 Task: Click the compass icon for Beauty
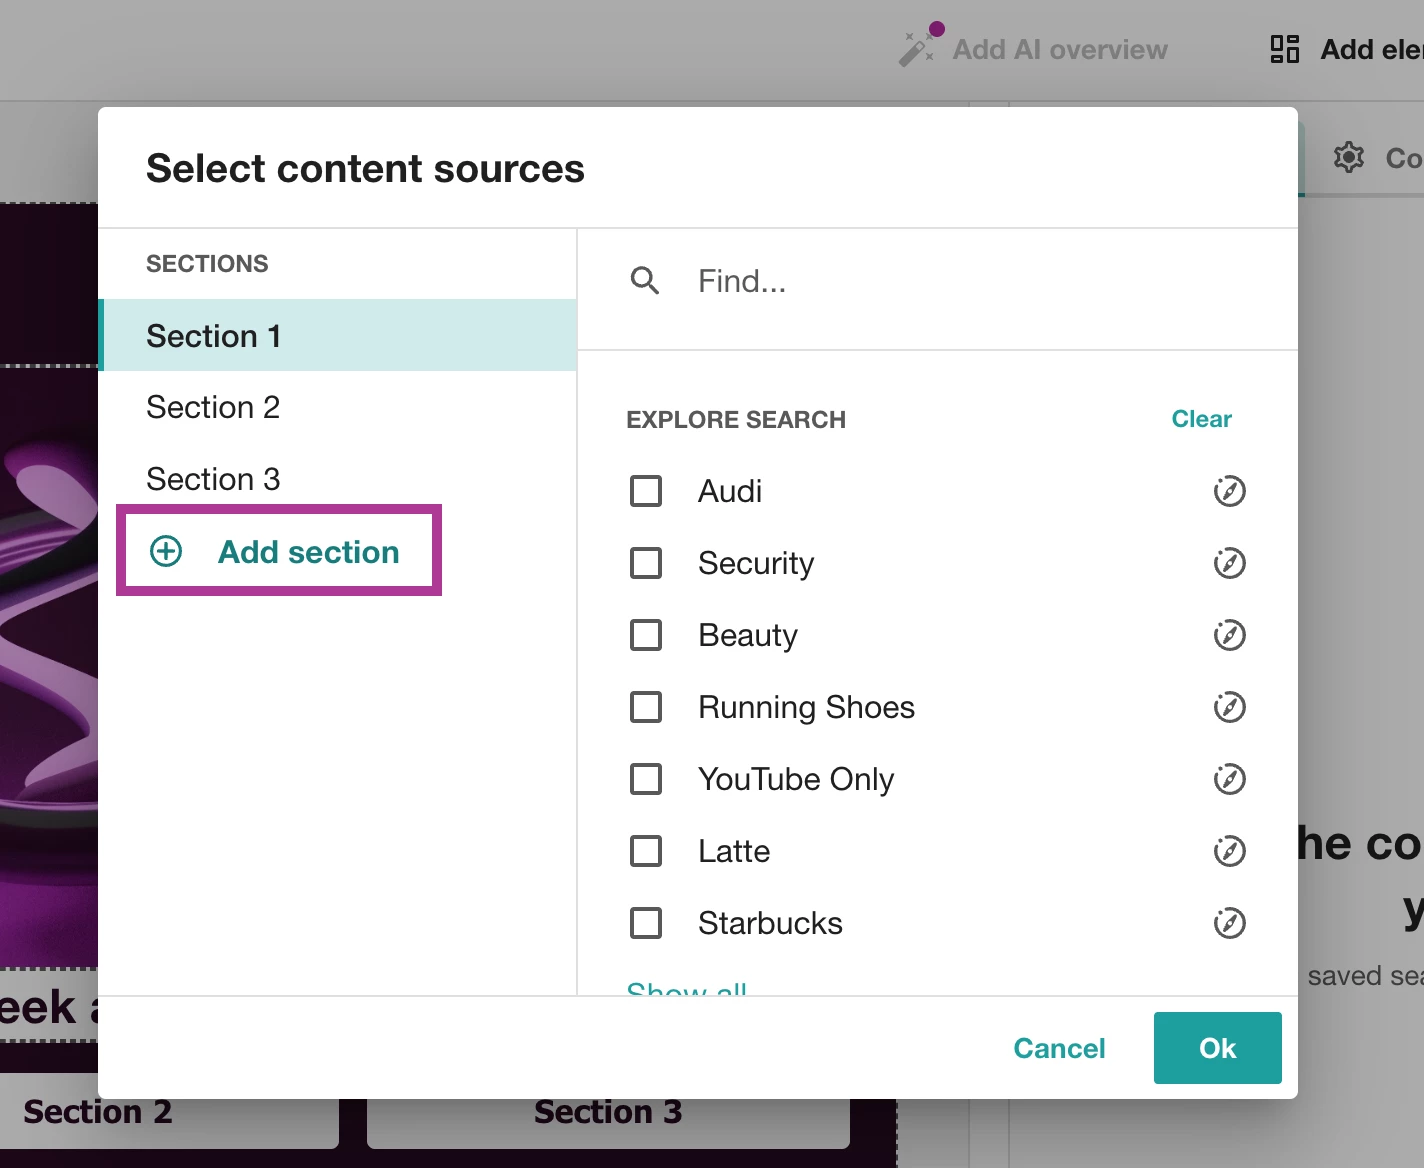click(1229, 635)
